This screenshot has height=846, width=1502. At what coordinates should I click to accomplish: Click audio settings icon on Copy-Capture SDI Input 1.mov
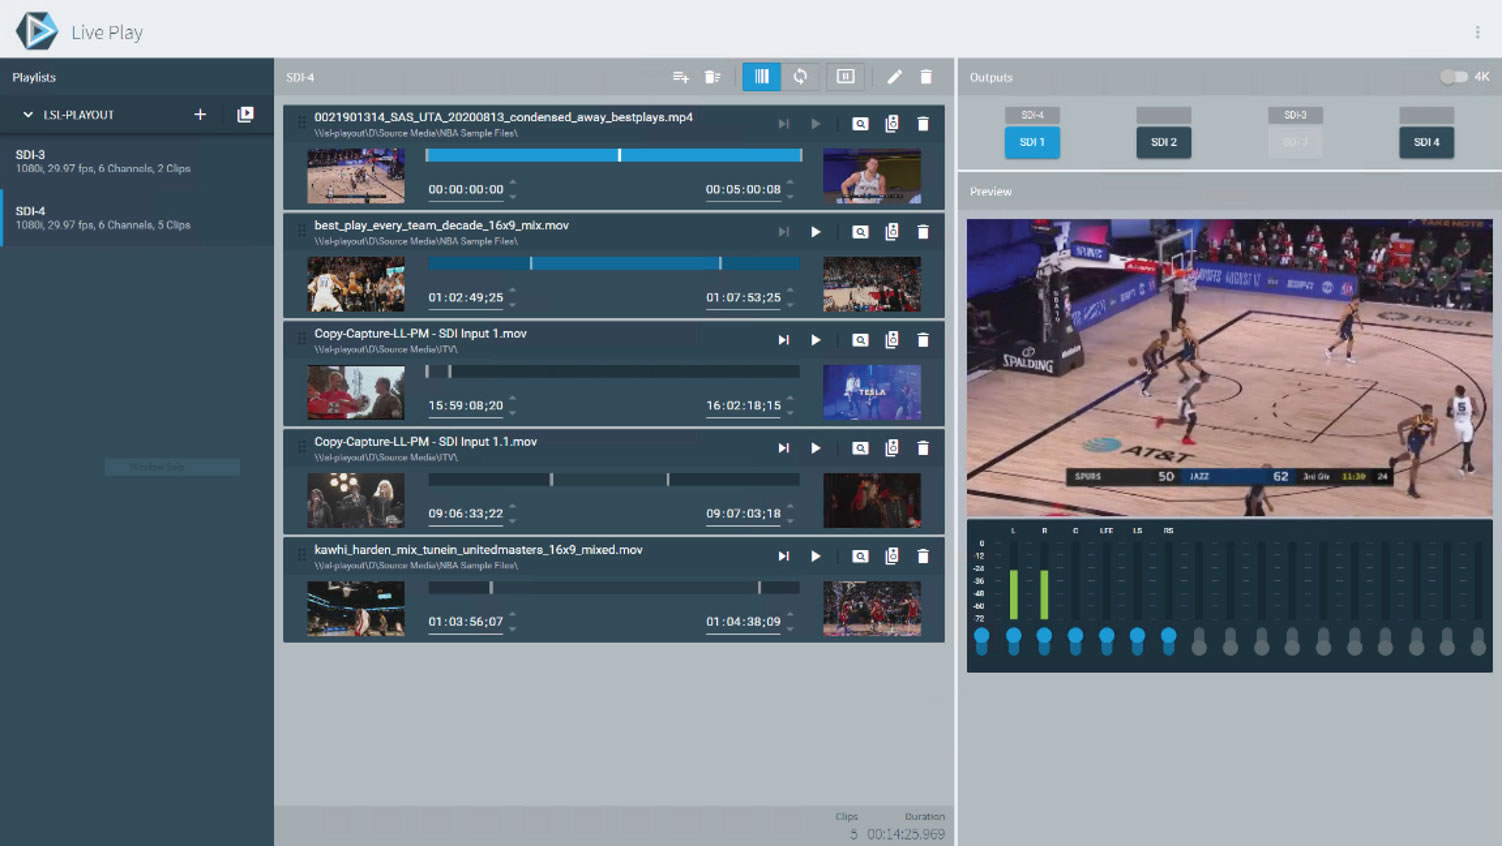[892, 340]
